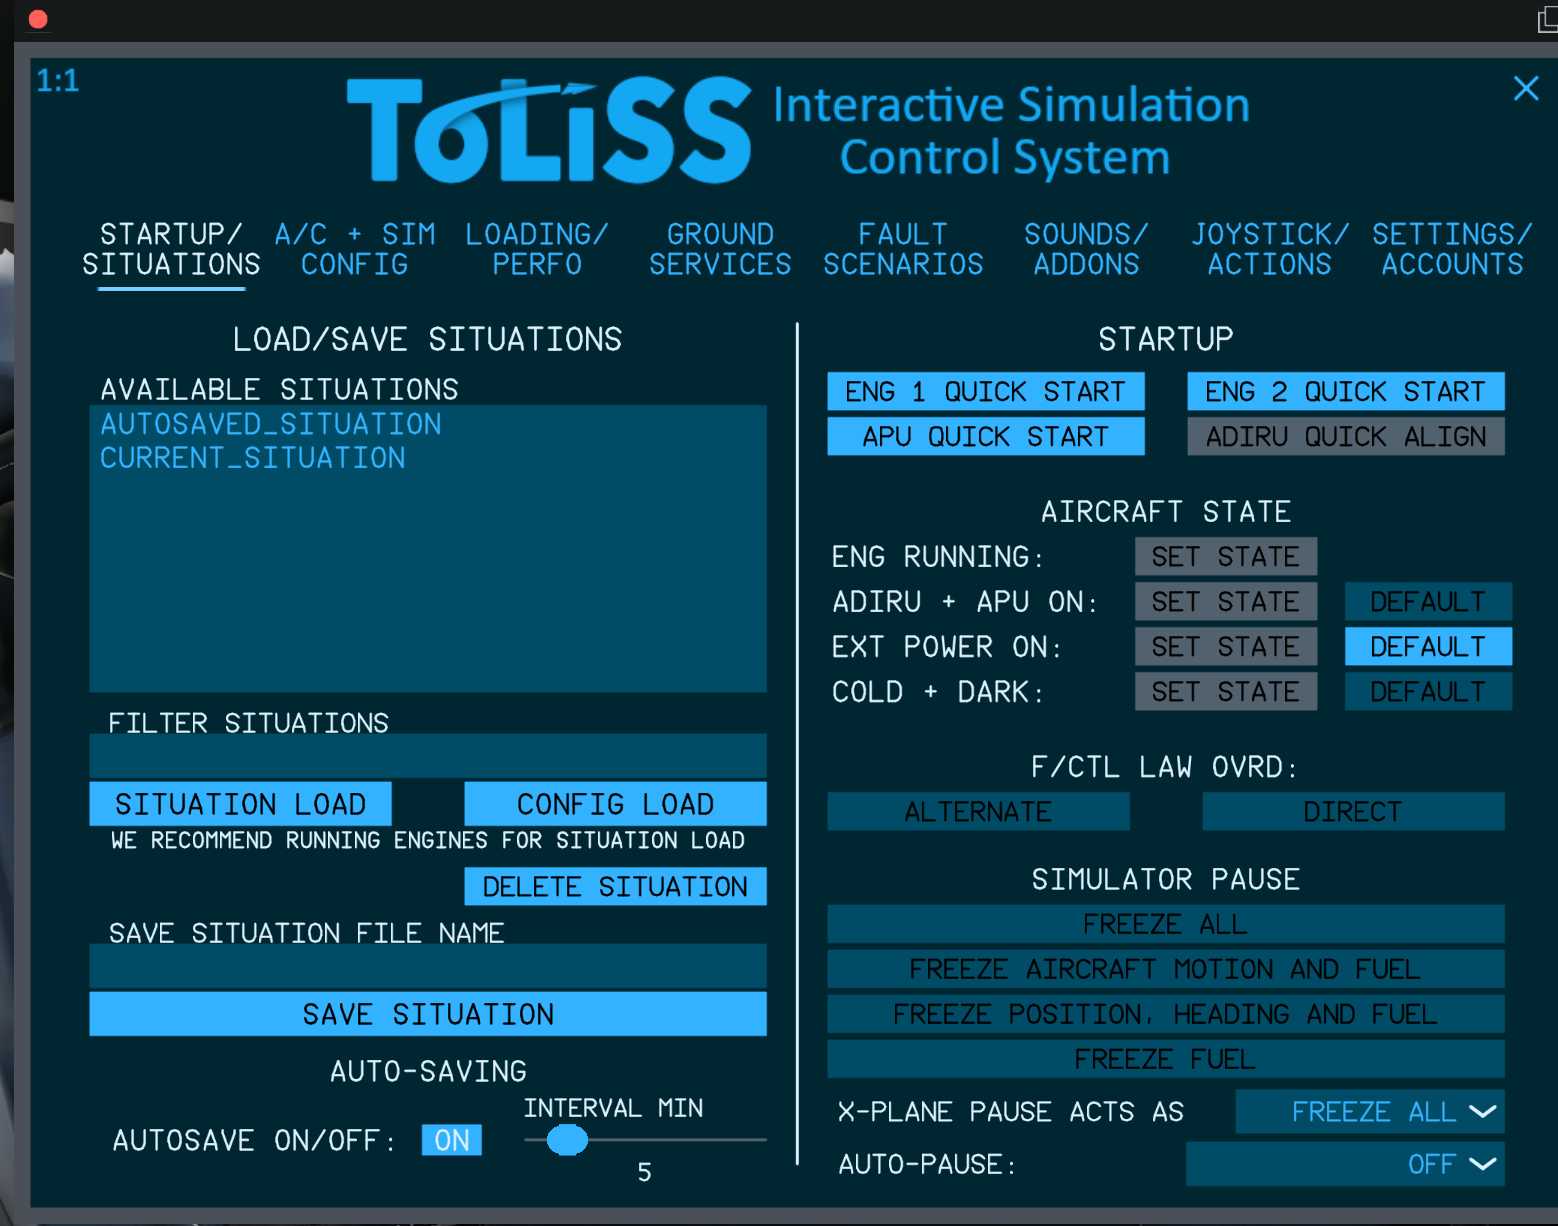
Task: Open the Settings/Accounts tab
Action: [x=1452, y=249]
